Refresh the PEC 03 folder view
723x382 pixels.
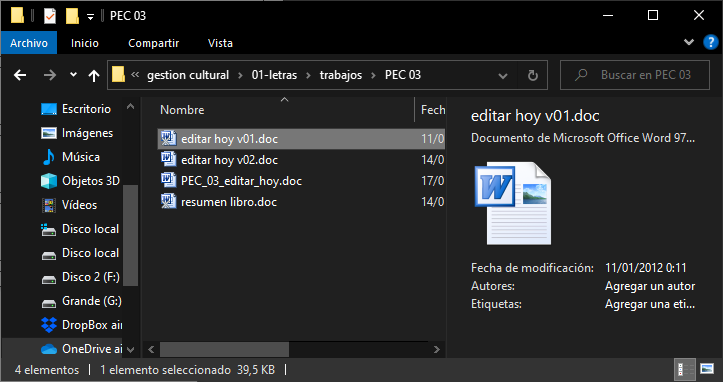[533, 75]
